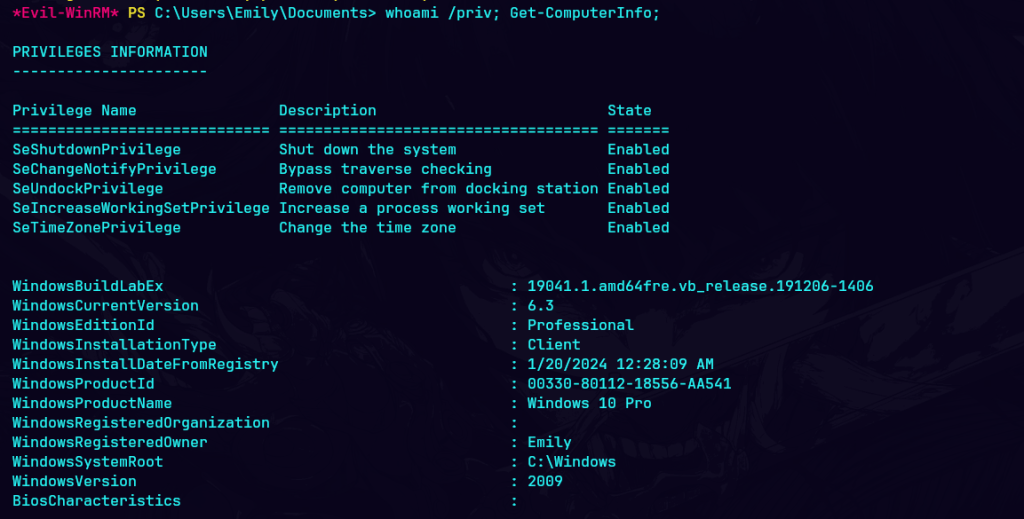Image resolution: width=1024 pixels, height=519 pixels.
Task: Click the 'Privilege Name' column header
Action: coord(74,110)
